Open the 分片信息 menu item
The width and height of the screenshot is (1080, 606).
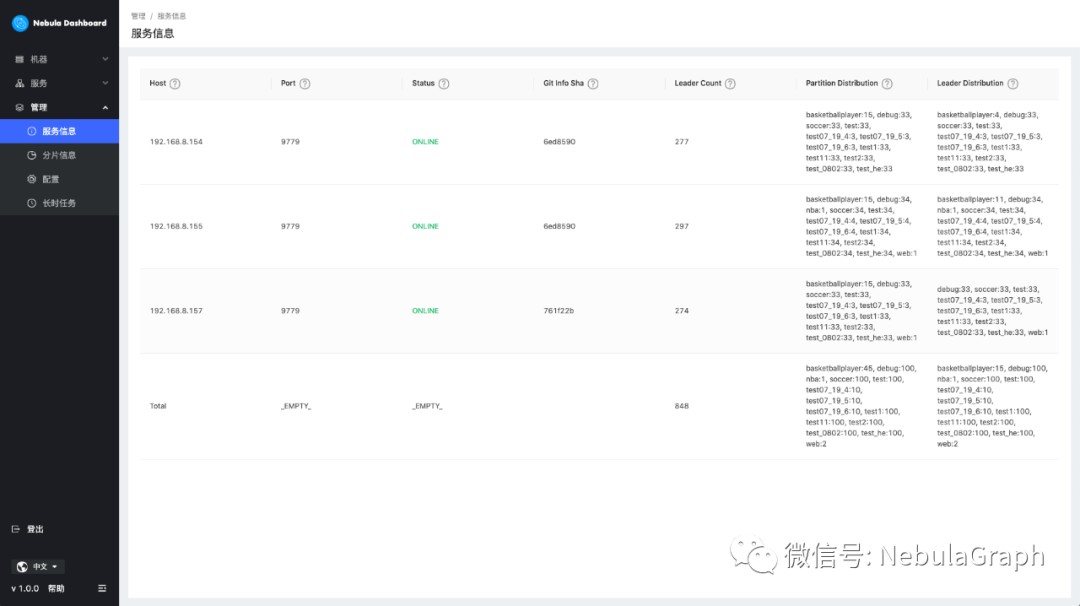[59, 155]
